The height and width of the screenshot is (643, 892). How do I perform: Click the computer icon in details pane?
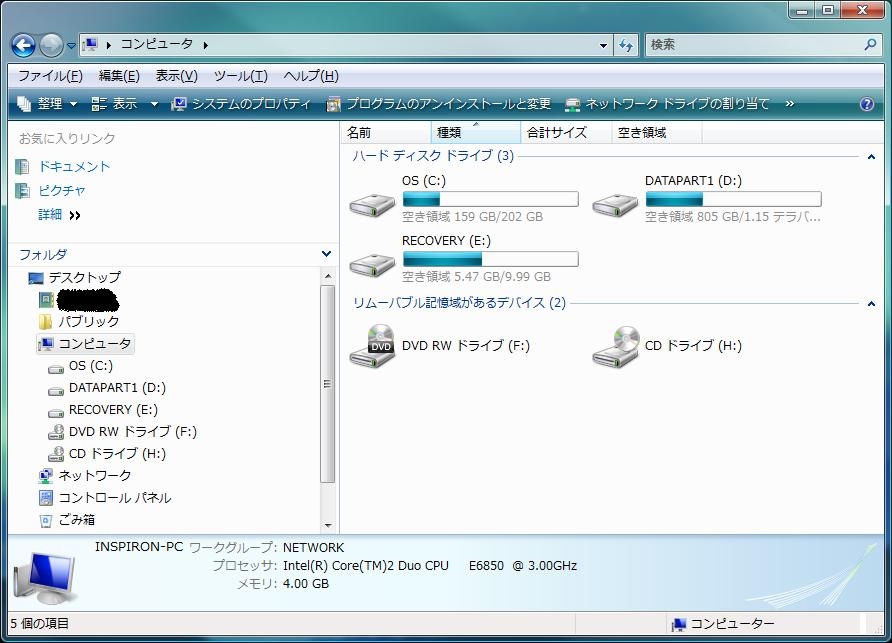46,577
